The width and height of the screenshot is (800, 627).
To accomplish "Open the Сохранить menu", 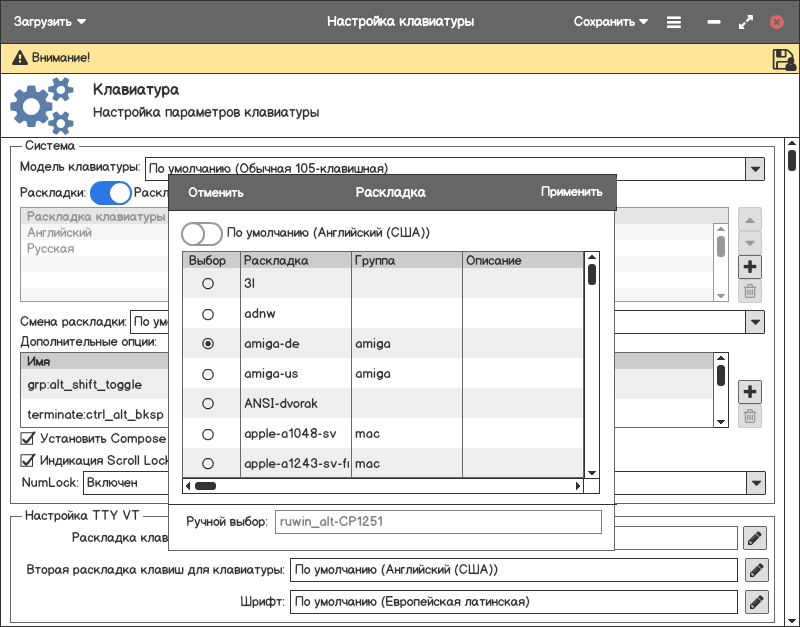I will [x=610, y=21].
